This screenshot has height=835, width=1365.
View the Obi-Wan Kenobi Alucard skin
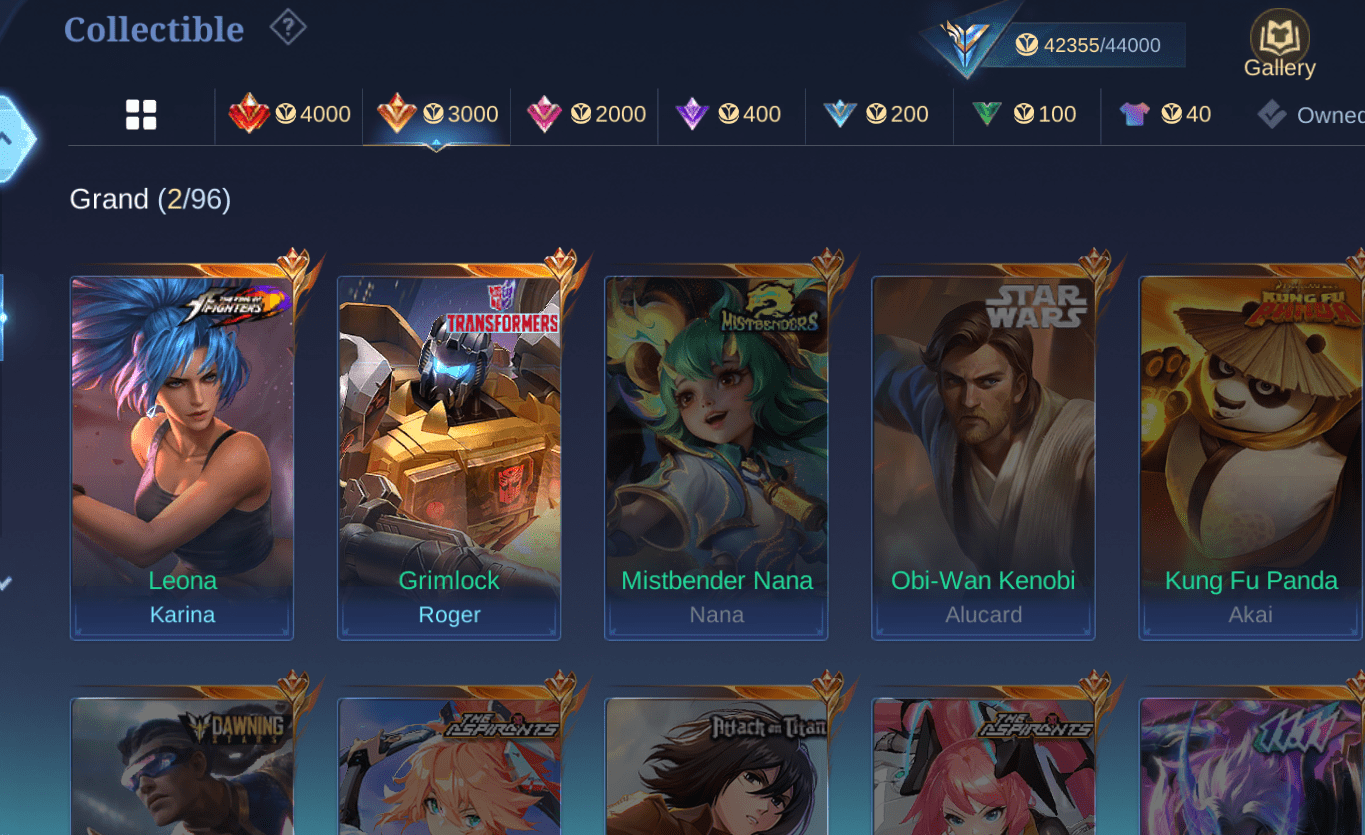point(983,458)
